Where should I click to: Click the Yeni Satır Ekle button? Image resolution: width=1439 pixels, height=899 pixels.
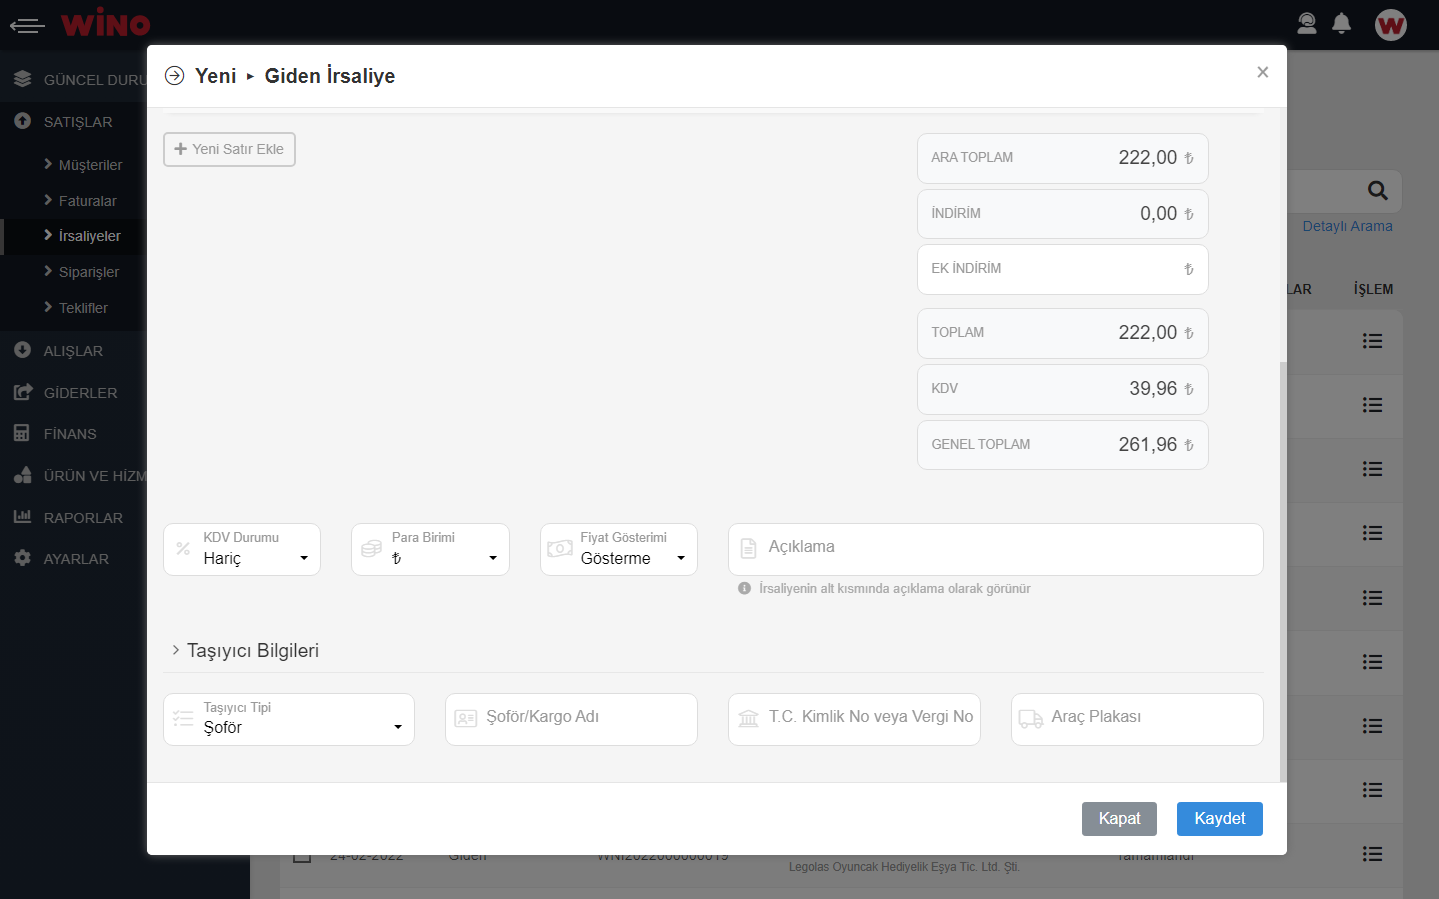229,149
